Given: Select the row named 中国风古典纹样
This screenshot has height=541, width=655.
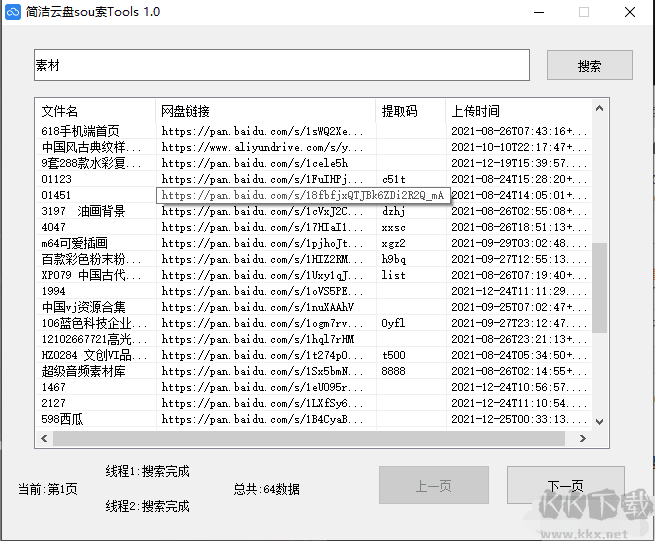Looking at the screenshot, I should tap(91, 147).
